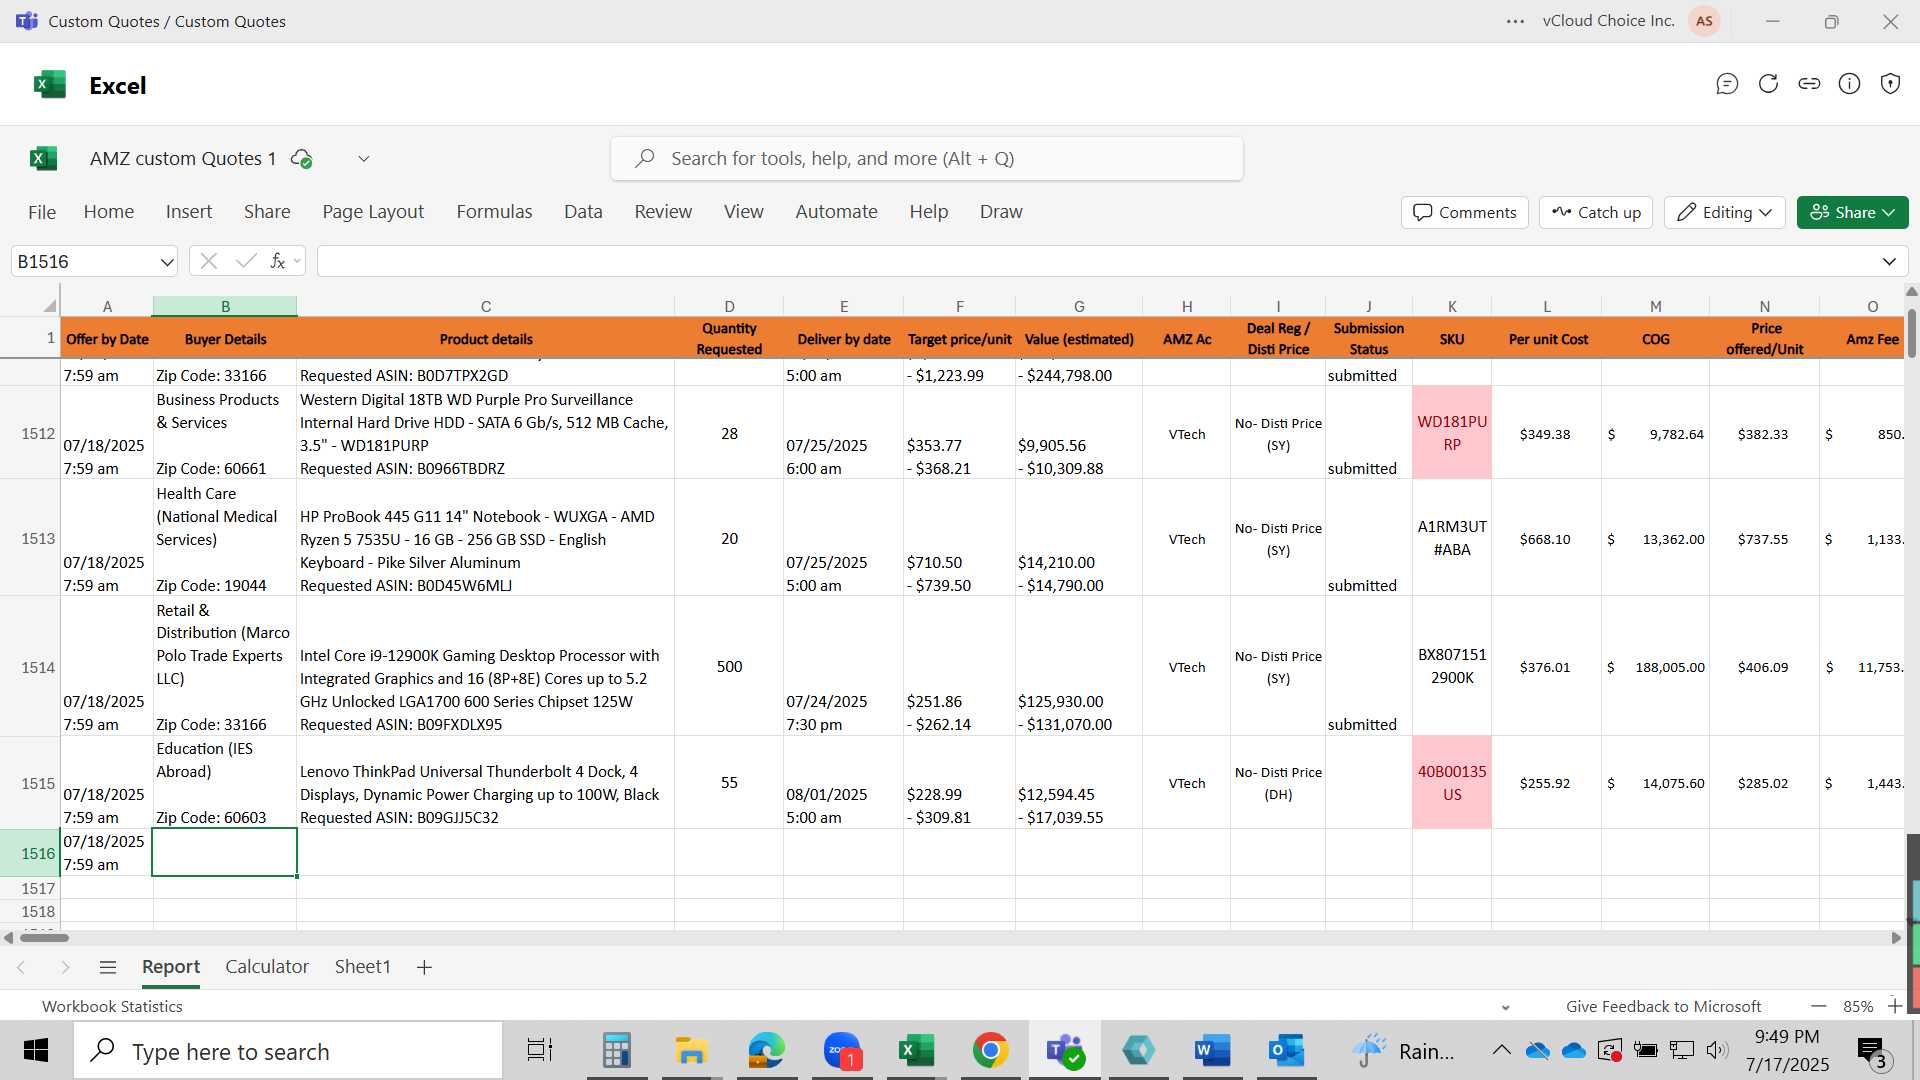
Task: Click the shield privacy icon
Action: point(1890,84)
